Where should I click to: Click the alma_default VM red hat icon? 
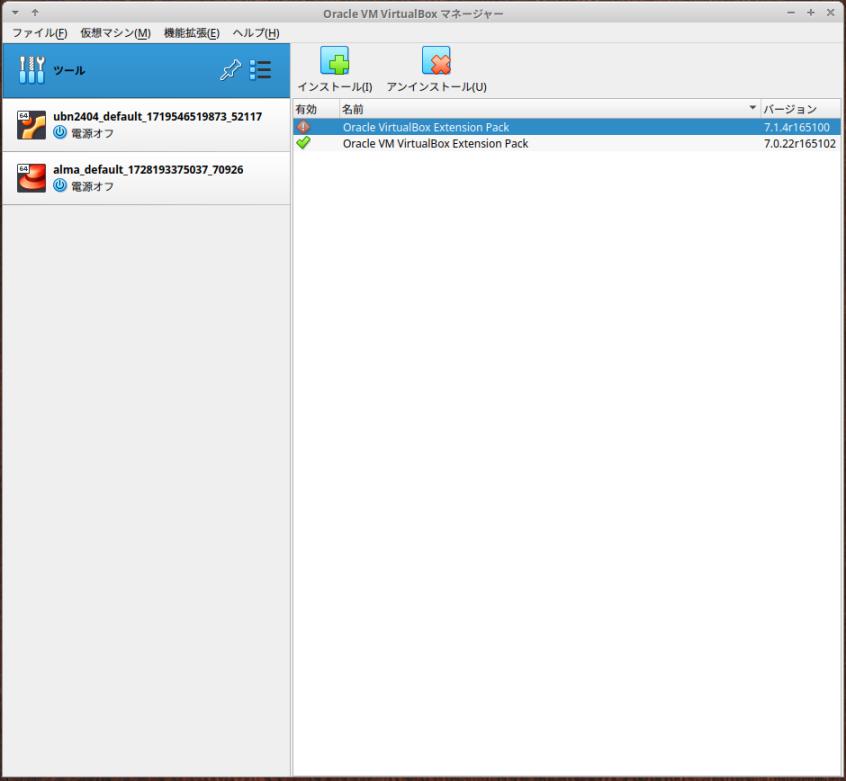[31, 178]
